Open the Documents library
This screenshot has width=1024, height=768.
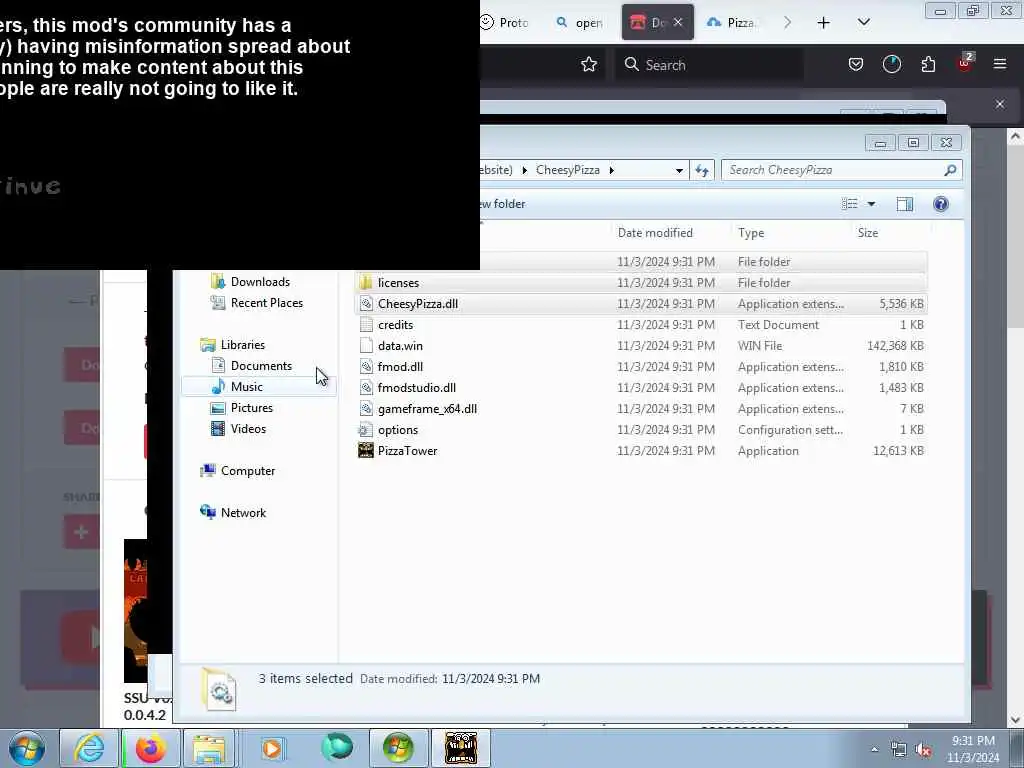[251, 366]
